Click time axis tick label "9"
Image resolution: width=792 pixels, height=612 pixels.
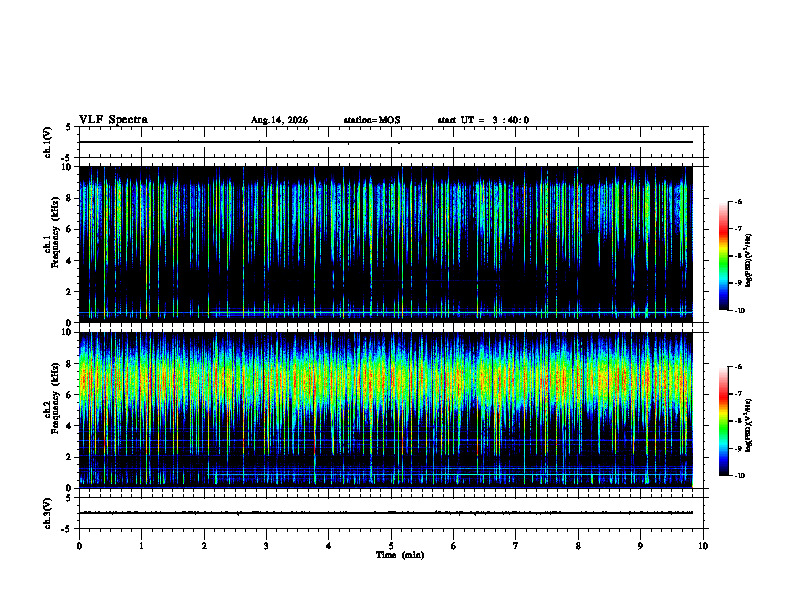640,546
